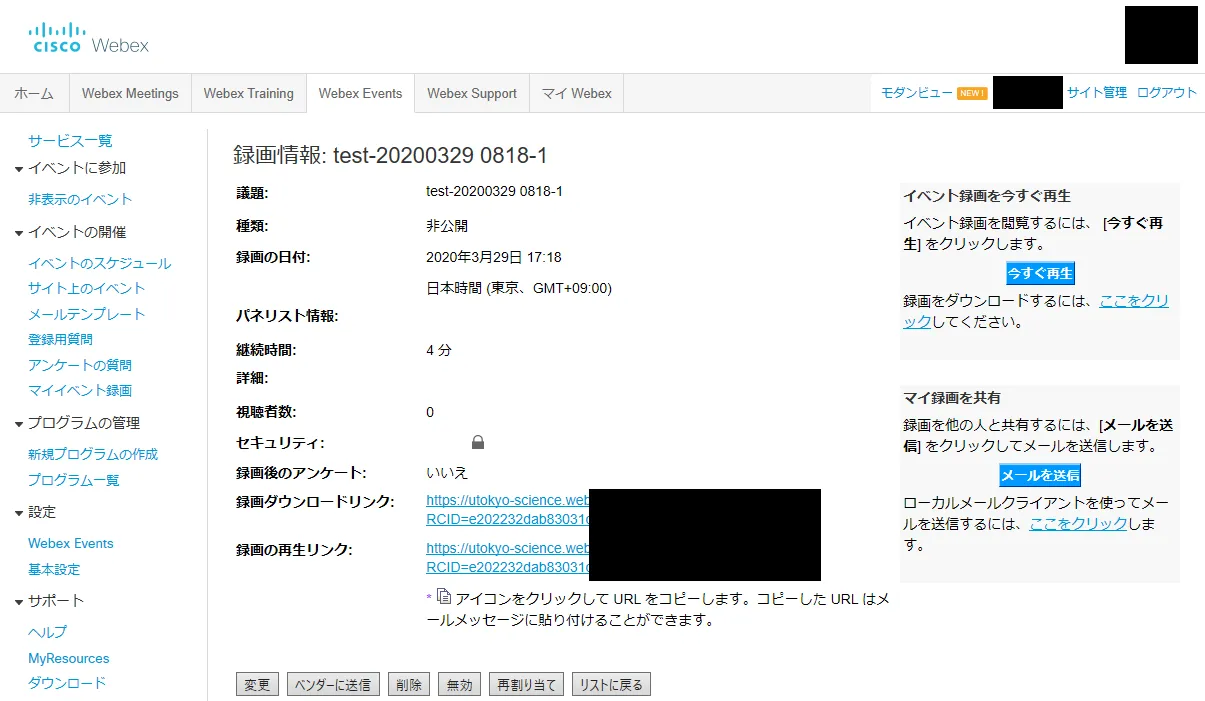Image resolution: width=1205 pixels, height=701 pixels.
Task: Collapse the プログラムの管理 section
Action: point(19,424)
